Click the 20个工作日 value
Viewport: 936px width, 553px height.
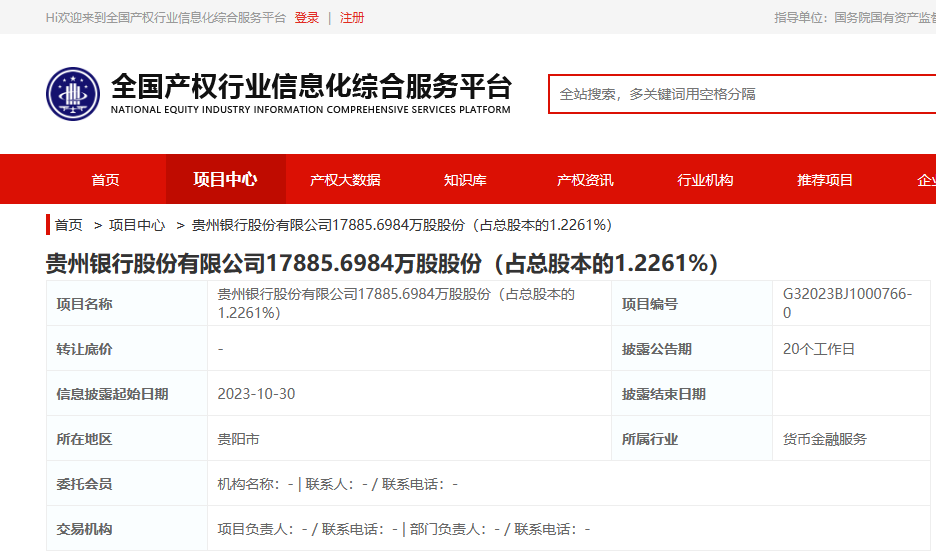[x=818, y=349]
